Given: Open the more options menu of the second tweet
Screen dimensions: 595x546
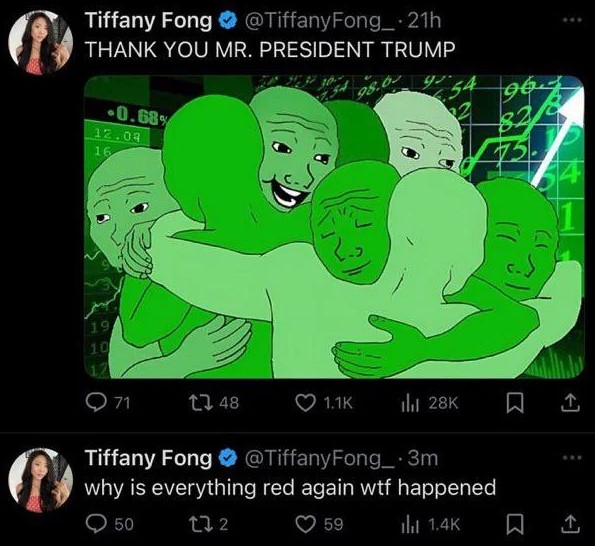Looking at the screenshot, I should 572,458.
